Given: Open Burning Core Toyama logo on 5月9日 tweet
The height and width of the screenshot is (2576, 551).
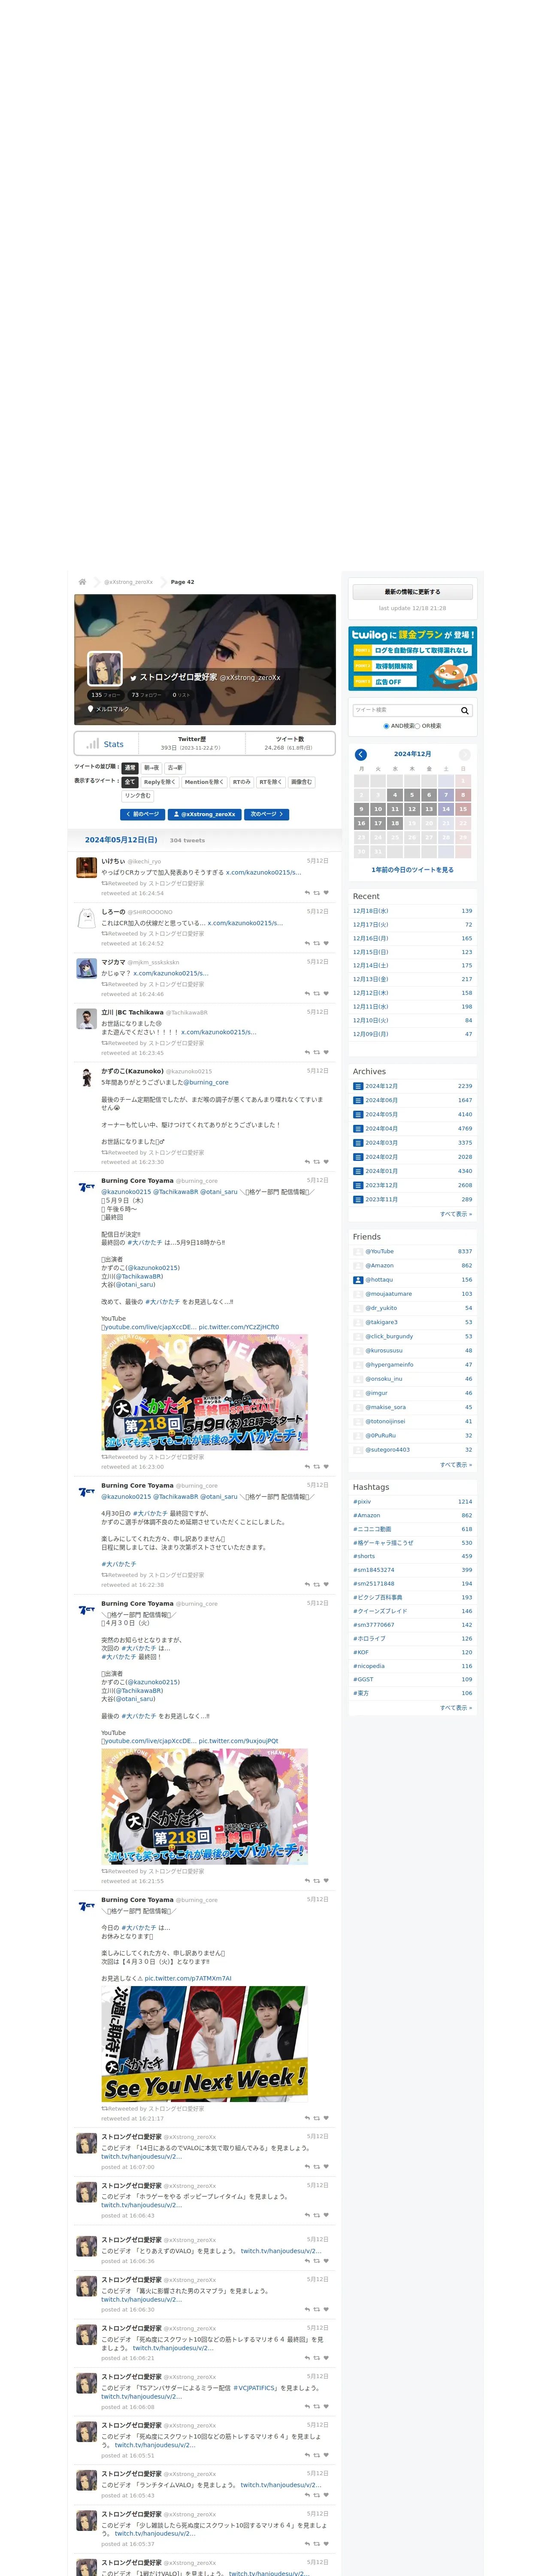Looking at the screenshot, I should pyautogui.click(x=87, y=1187).
